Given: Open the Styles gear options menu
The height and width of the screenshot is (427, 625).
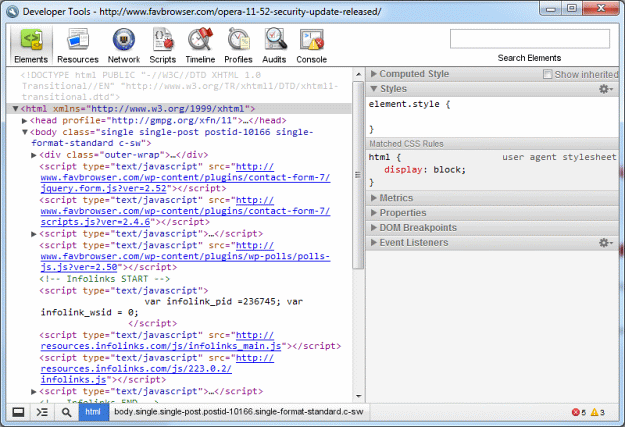Looking at the screenshot, I should click(x=604, y=89).
